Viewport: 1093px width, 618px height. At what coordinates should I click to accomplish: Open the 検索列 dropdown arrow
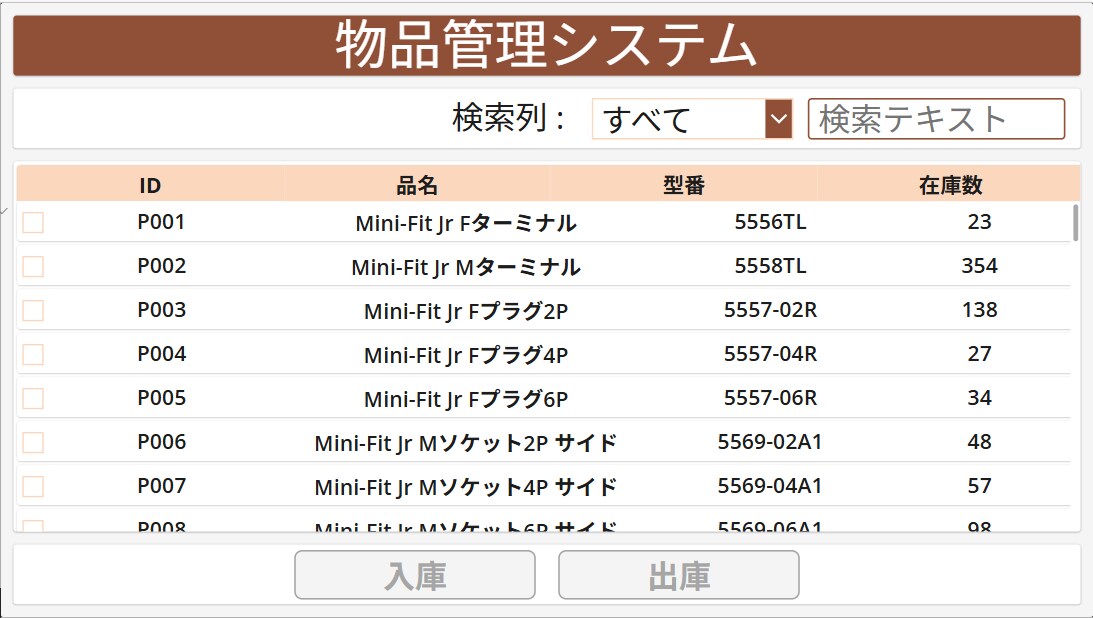[778, 118]
